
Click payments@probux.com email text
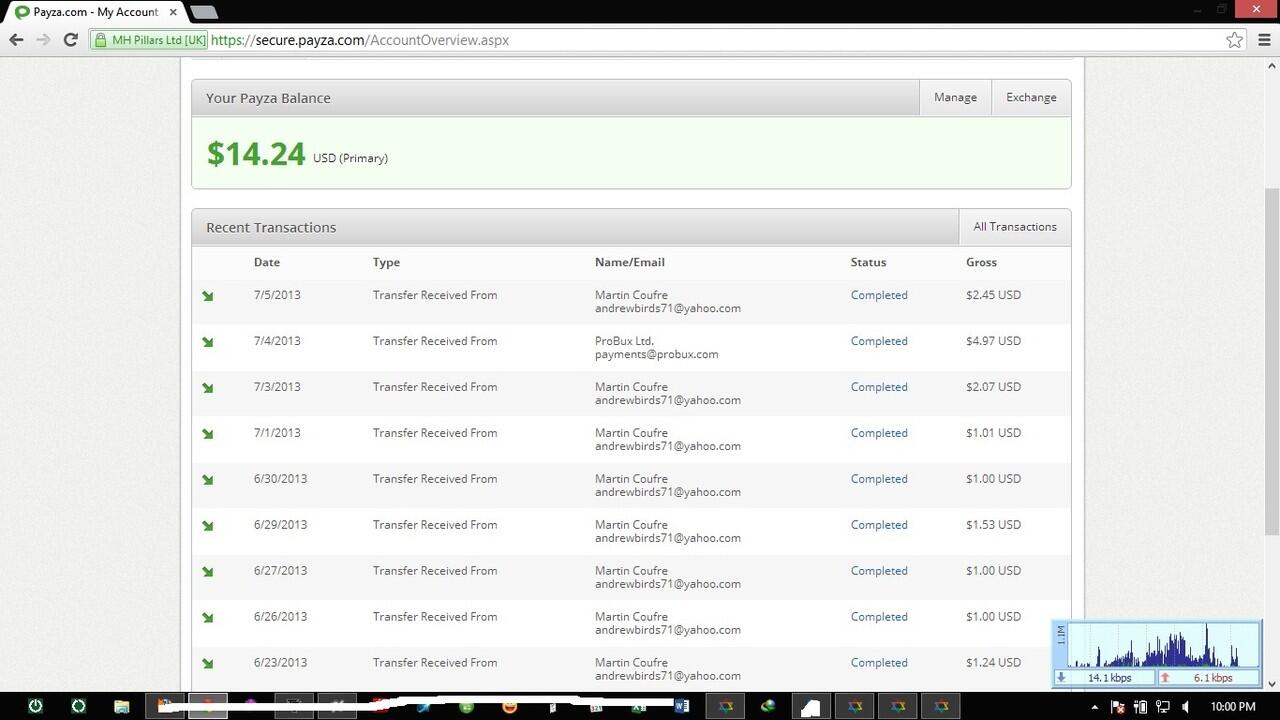tap(656, 354)
